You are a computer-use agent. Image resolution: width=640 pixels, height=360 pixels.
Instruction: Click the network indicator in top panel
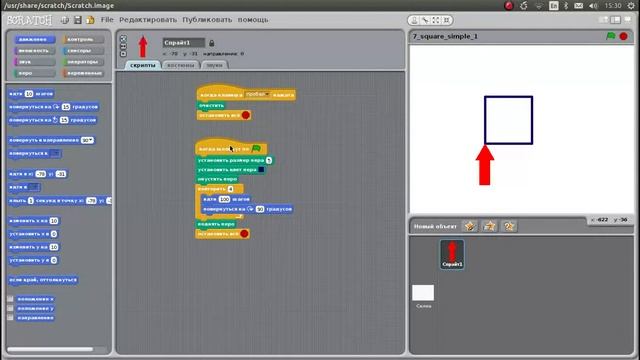[x=539, y=6]
